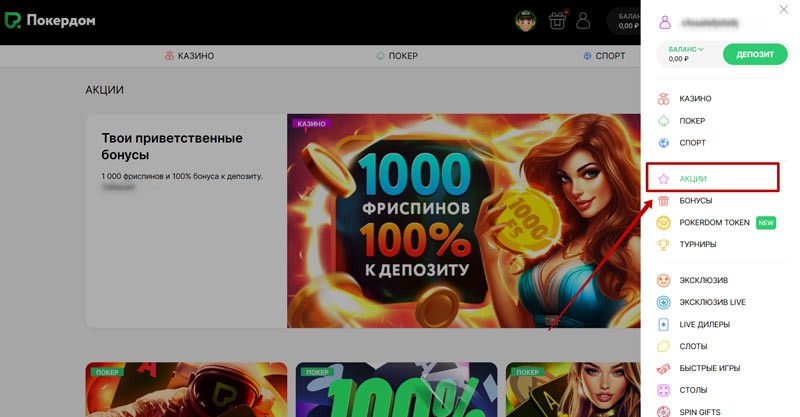This screenshot has height=417, width=800.
Task: Click the trophy icon beside ТУРНИРЫ
Action: (663, 244)
